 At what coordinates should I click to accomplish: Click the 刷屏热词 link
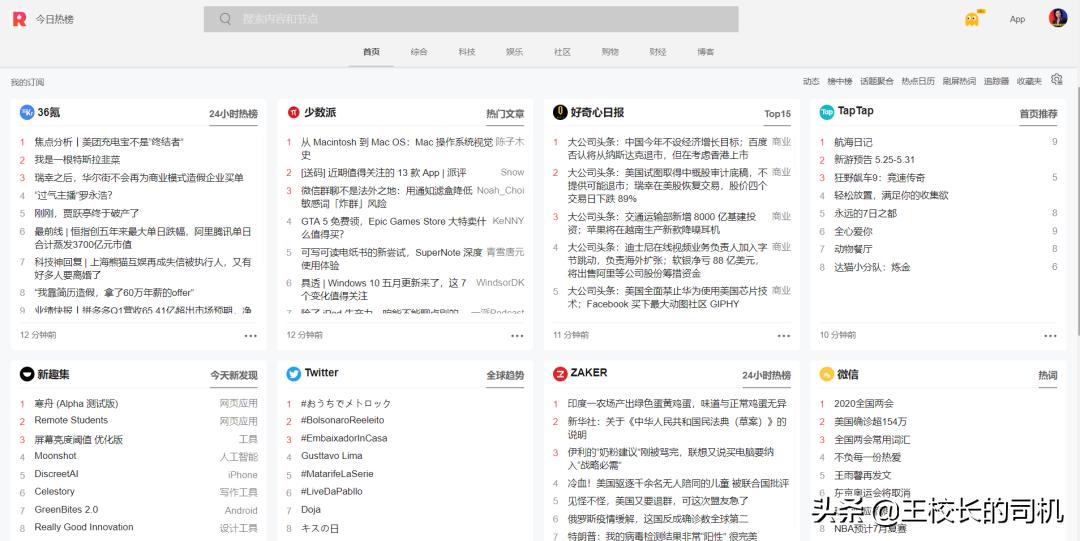(x=959, y=81)
